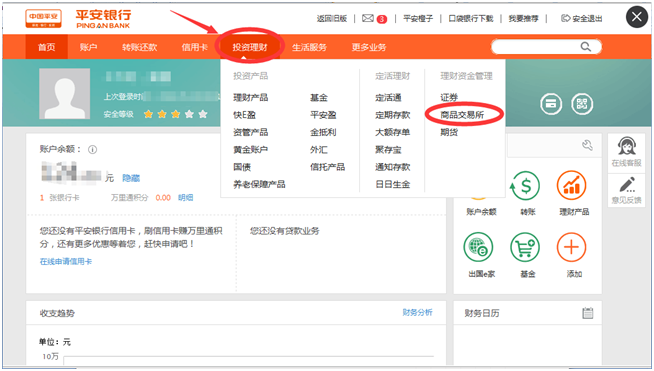Select 期货 menu entry
This screenshot has width=654, height=371.
tap(449, 132)
